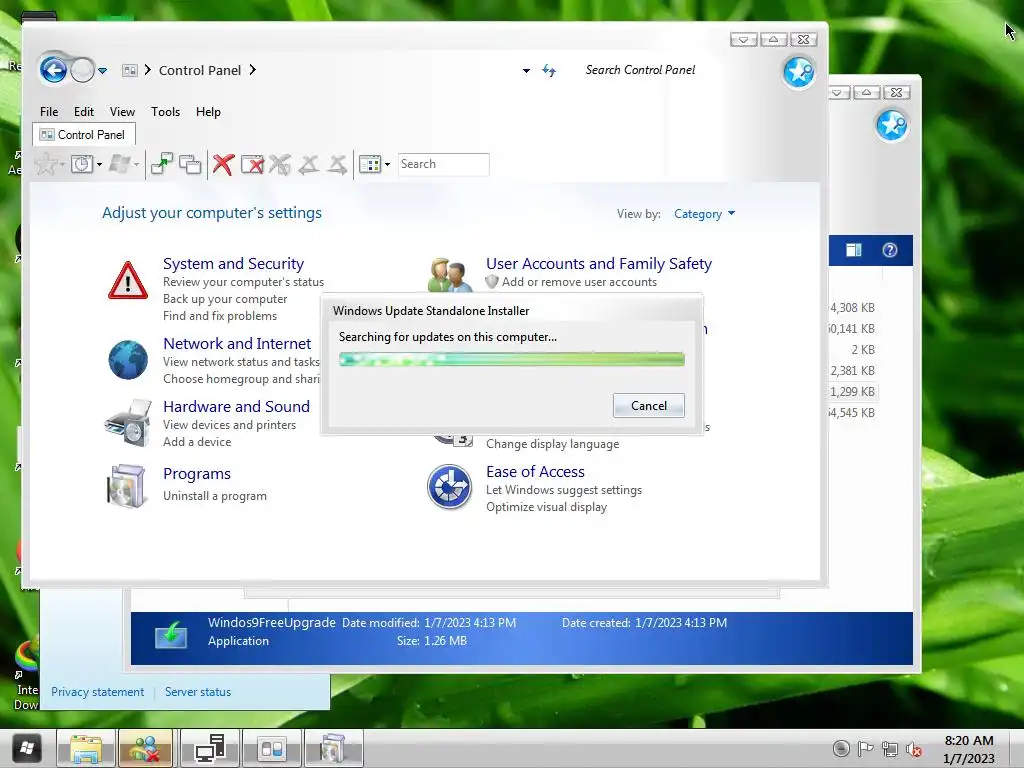Click the taskbar clock 8:20 AM
The height and width of the screenshot is (768, 1024).
[x=969, y=741]
